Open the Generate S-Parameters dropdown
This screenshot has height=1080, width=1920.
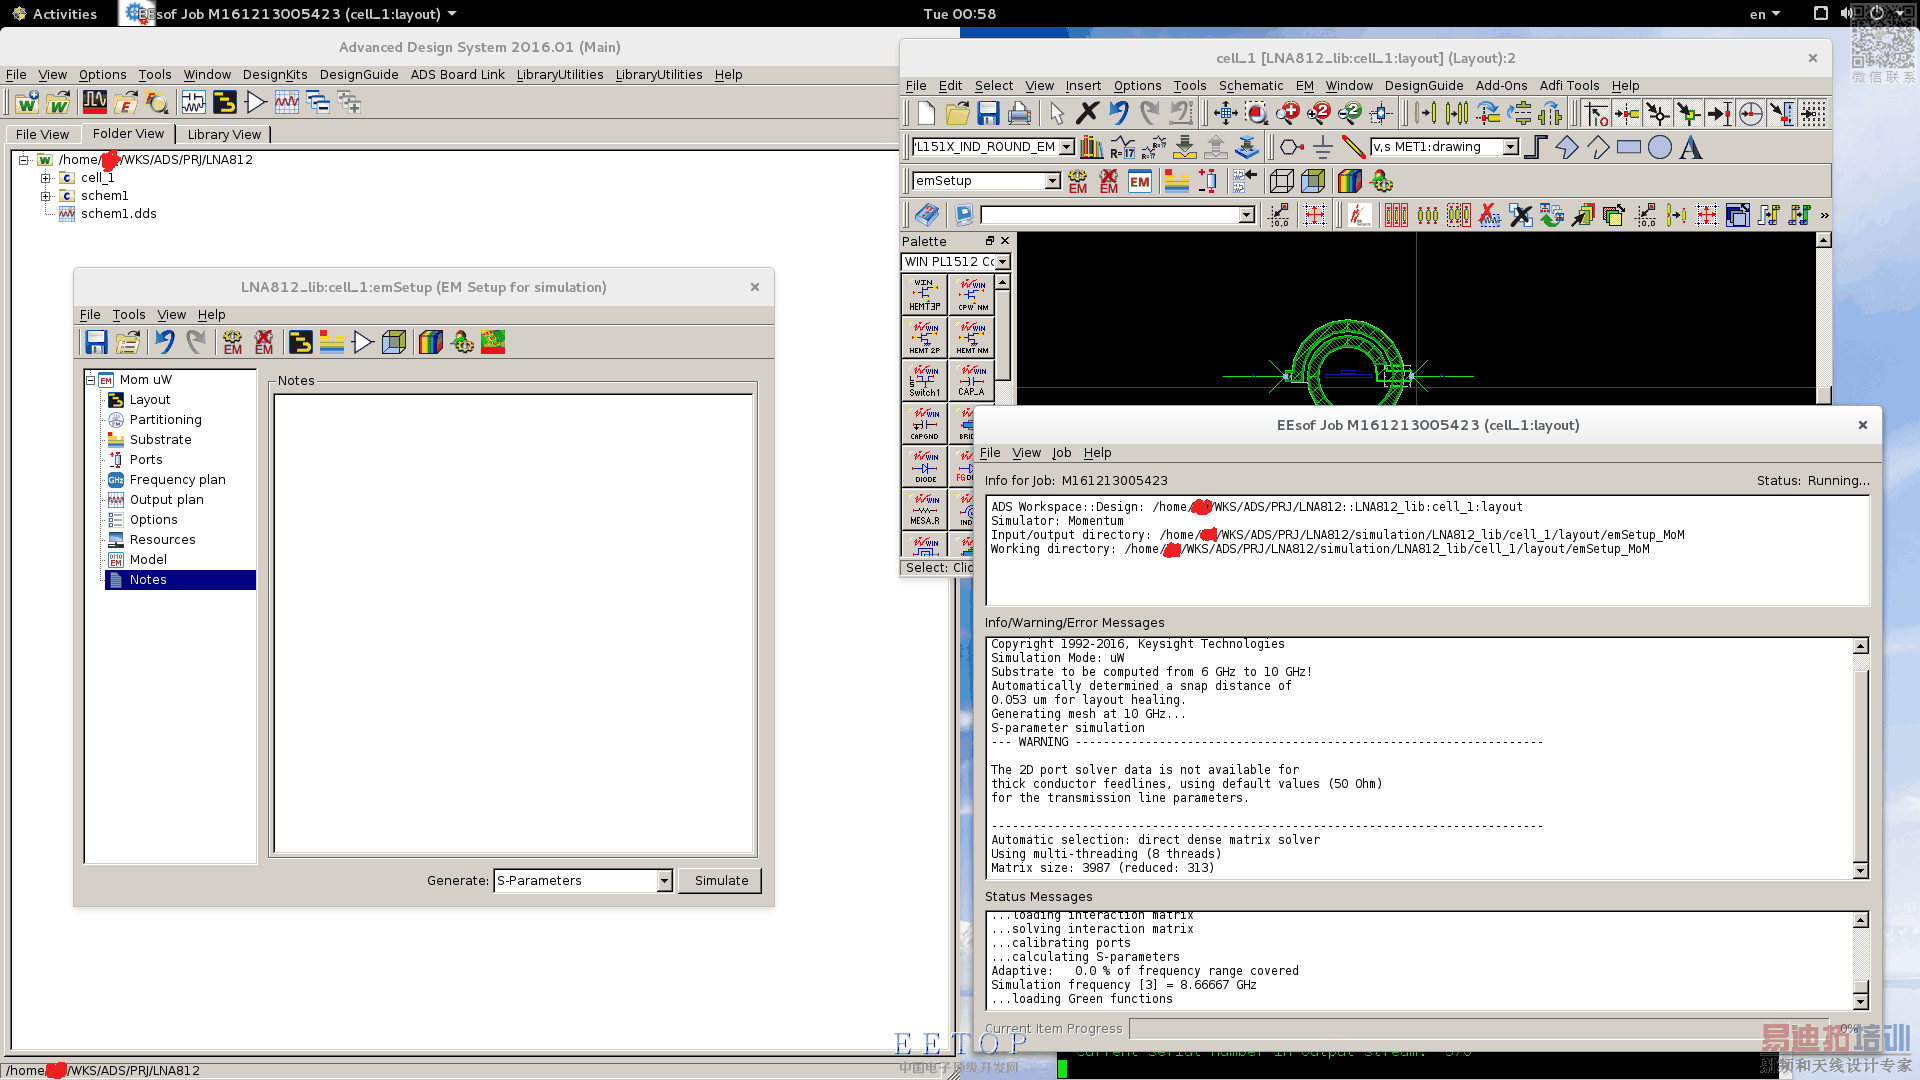664,881
